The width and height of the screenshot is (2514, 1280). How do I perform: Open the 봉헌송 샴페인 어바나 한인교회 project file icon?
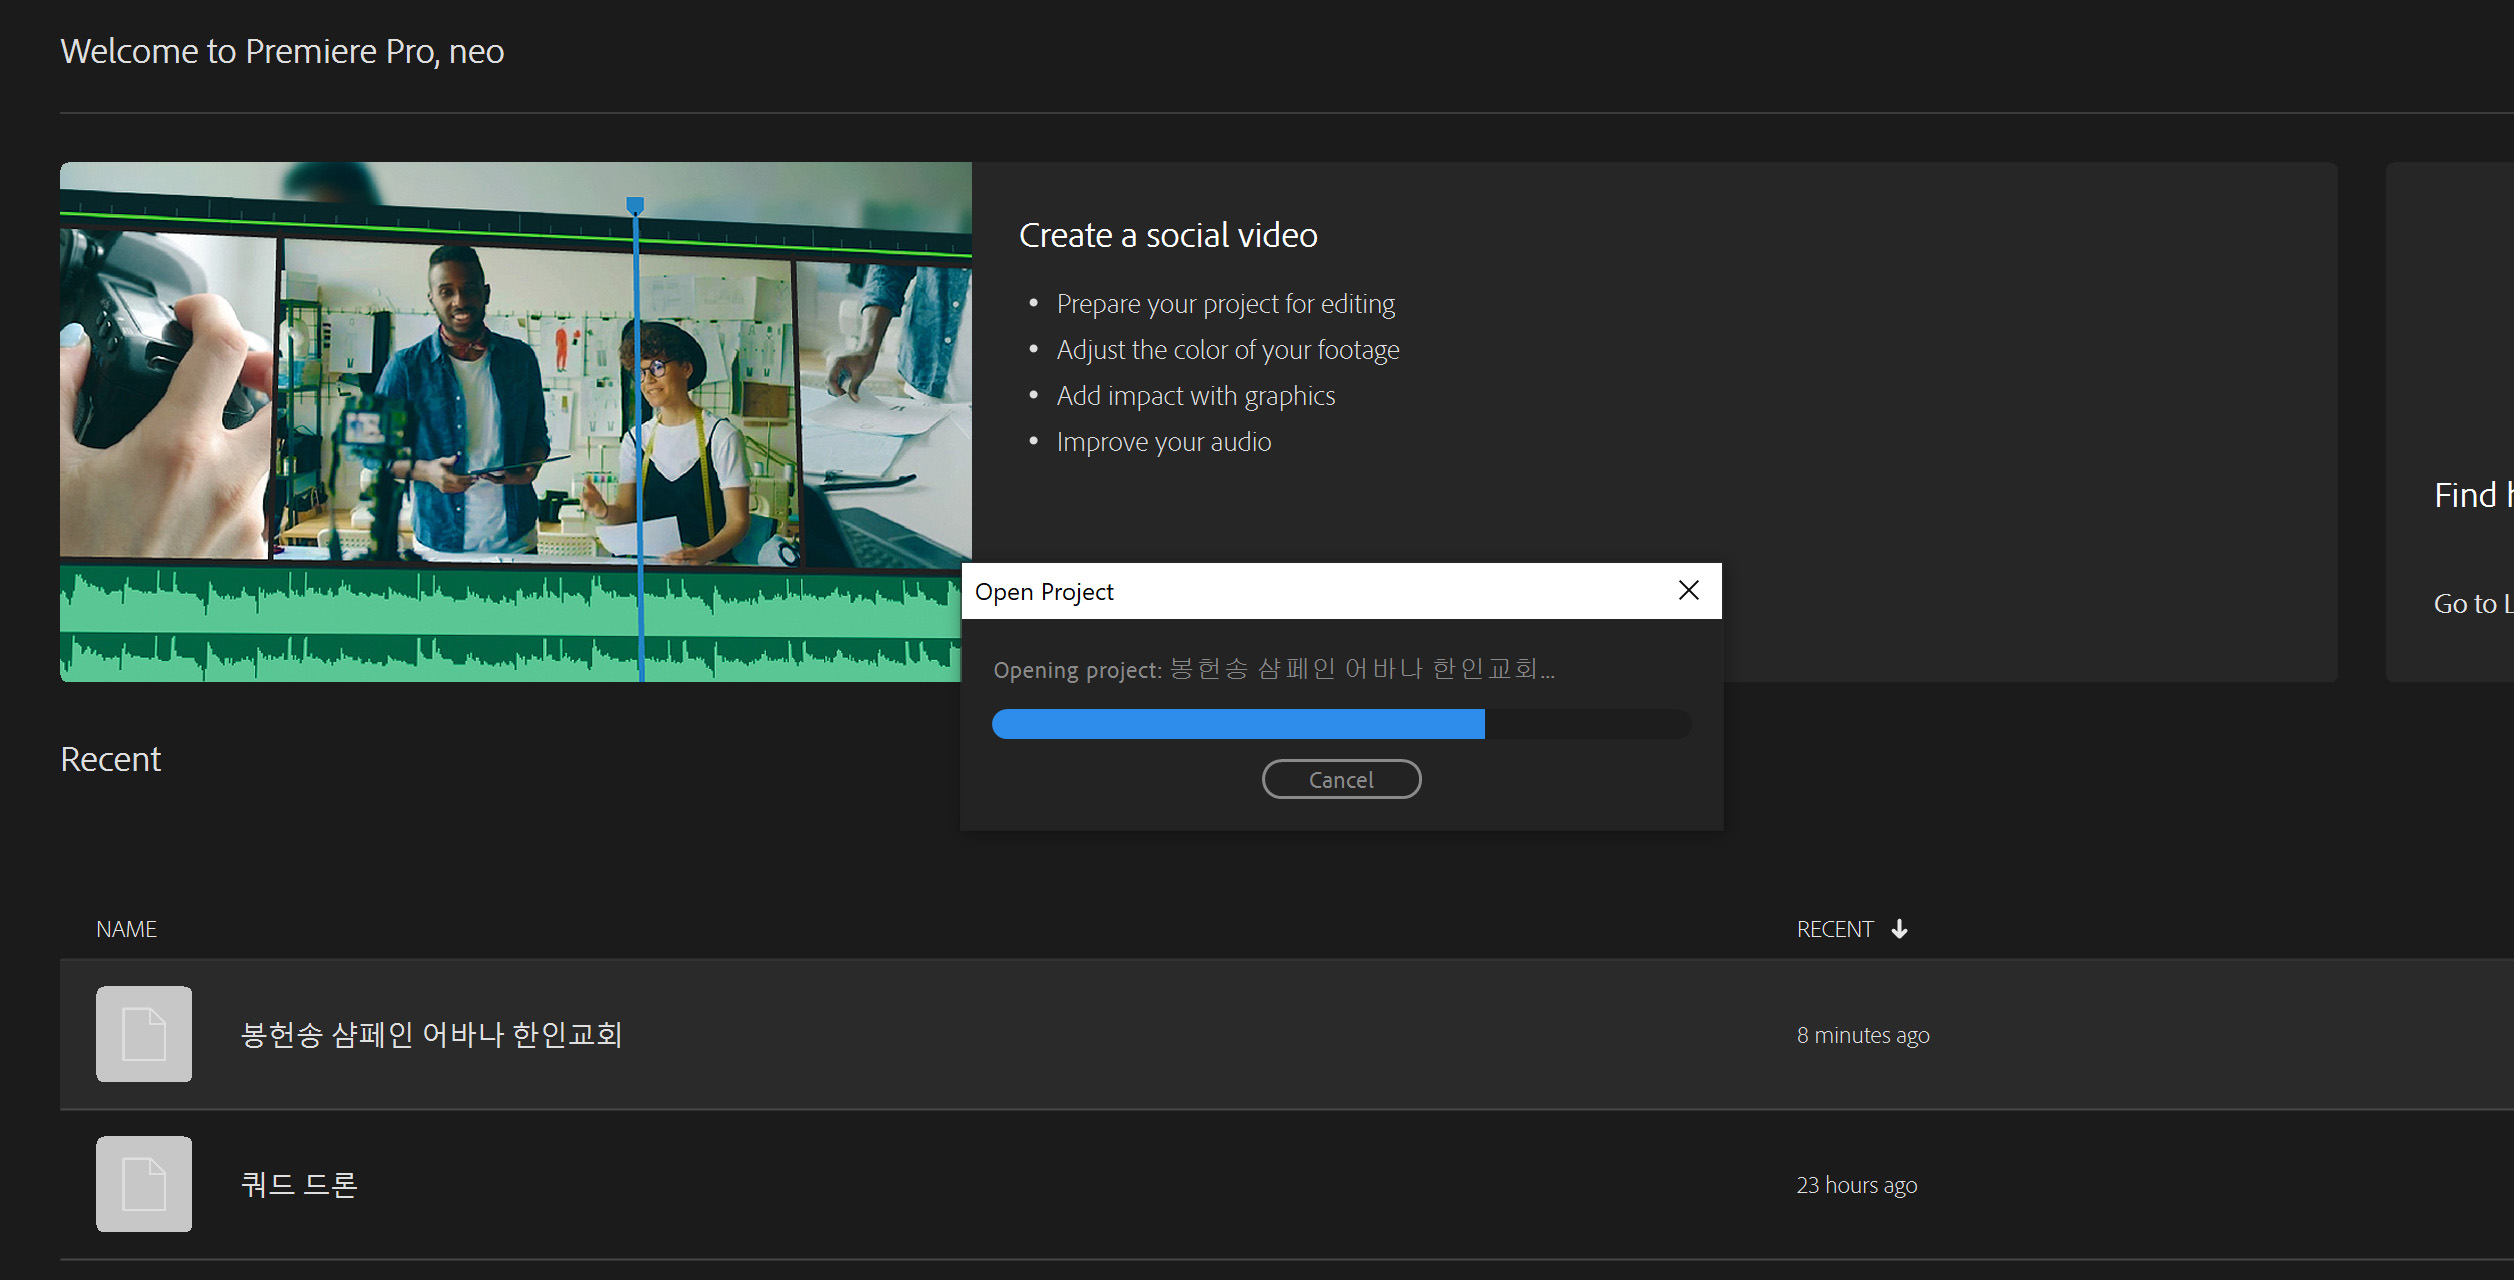143,1034
